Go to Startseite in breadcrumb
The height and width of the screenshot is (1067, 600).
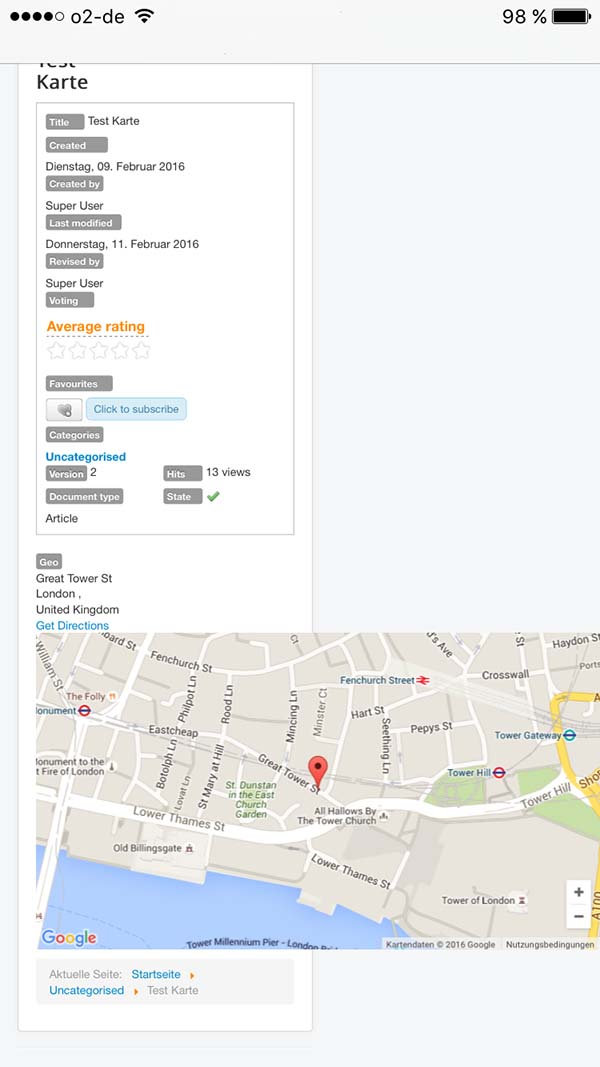[x=156, y=974]
